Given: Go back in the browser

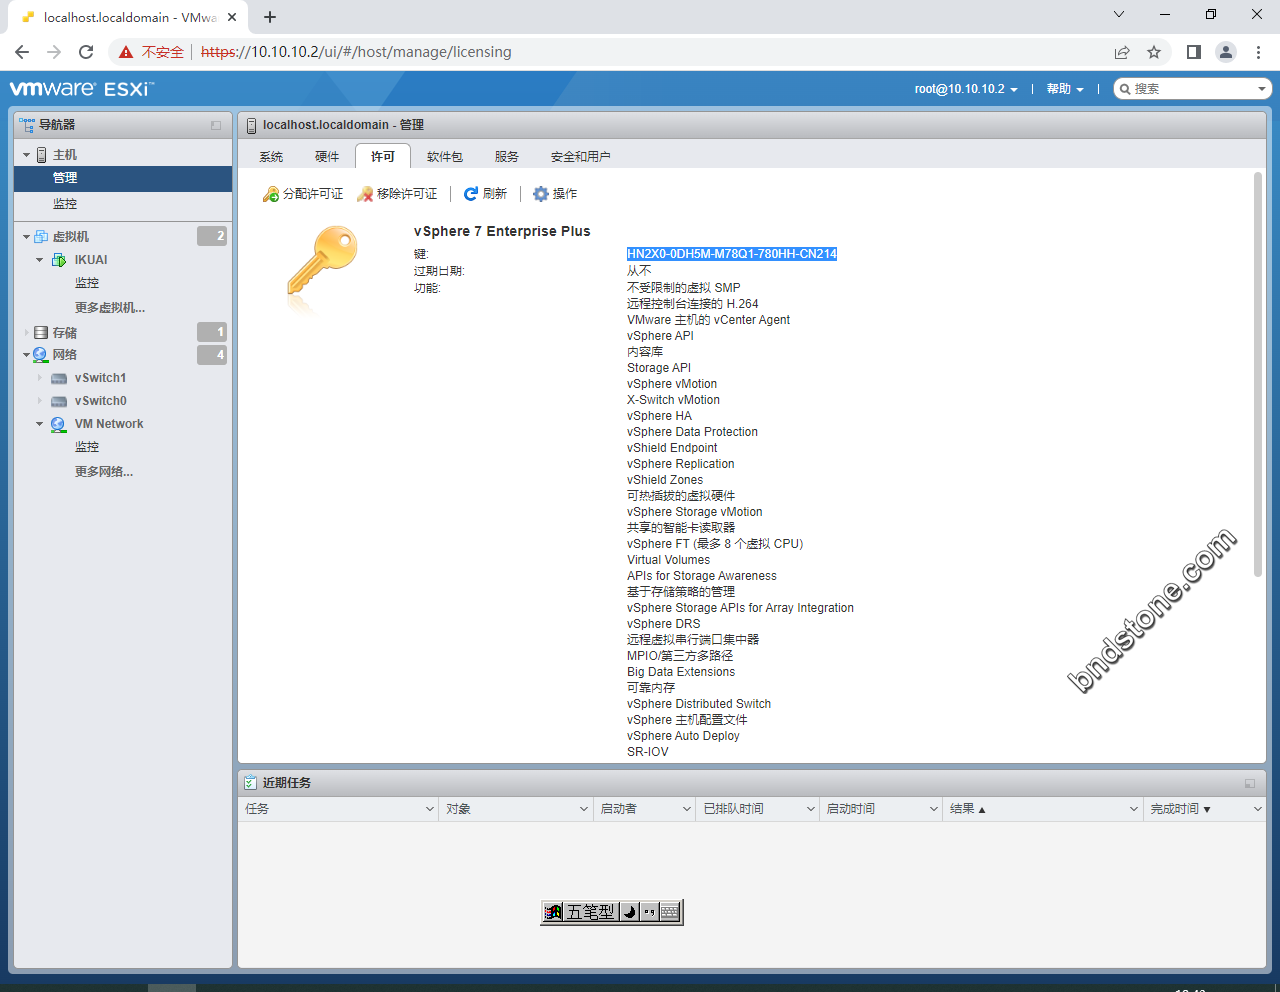Looking at the screenshot, I should tap(22, 52).
